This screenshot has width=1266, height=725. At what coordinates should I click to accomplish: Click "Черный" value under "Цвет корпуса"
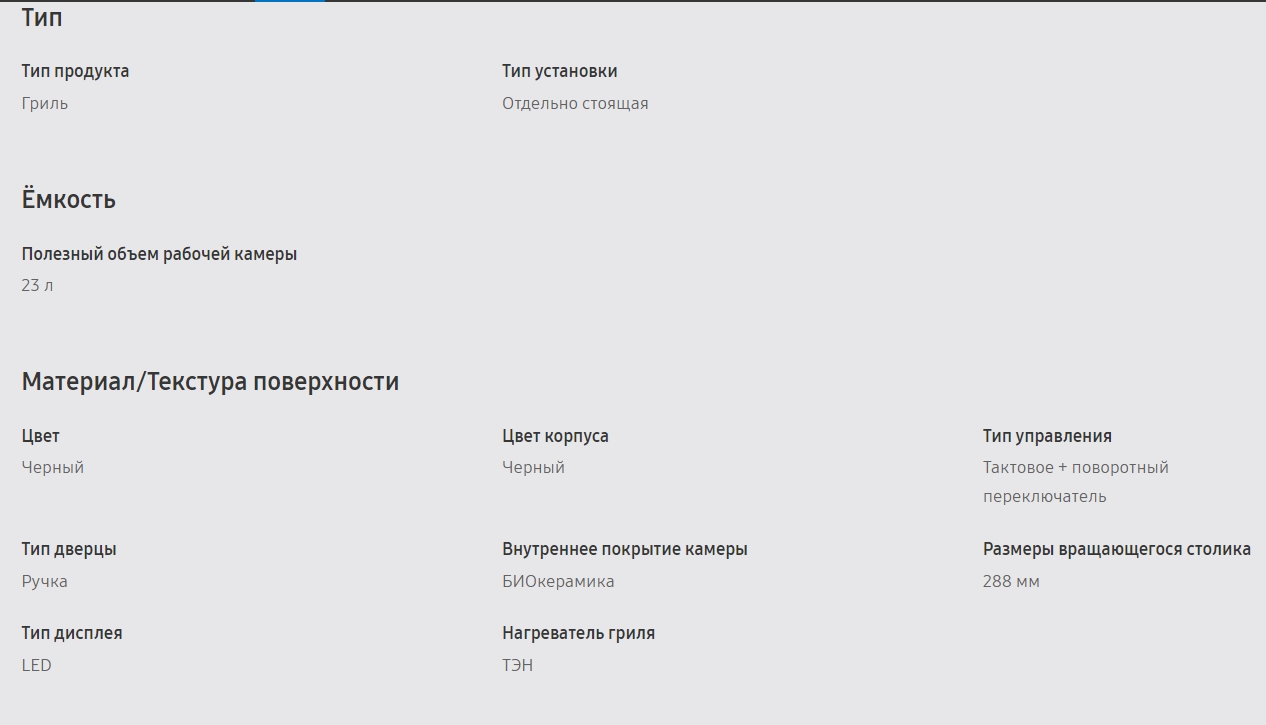coord(533,467)
